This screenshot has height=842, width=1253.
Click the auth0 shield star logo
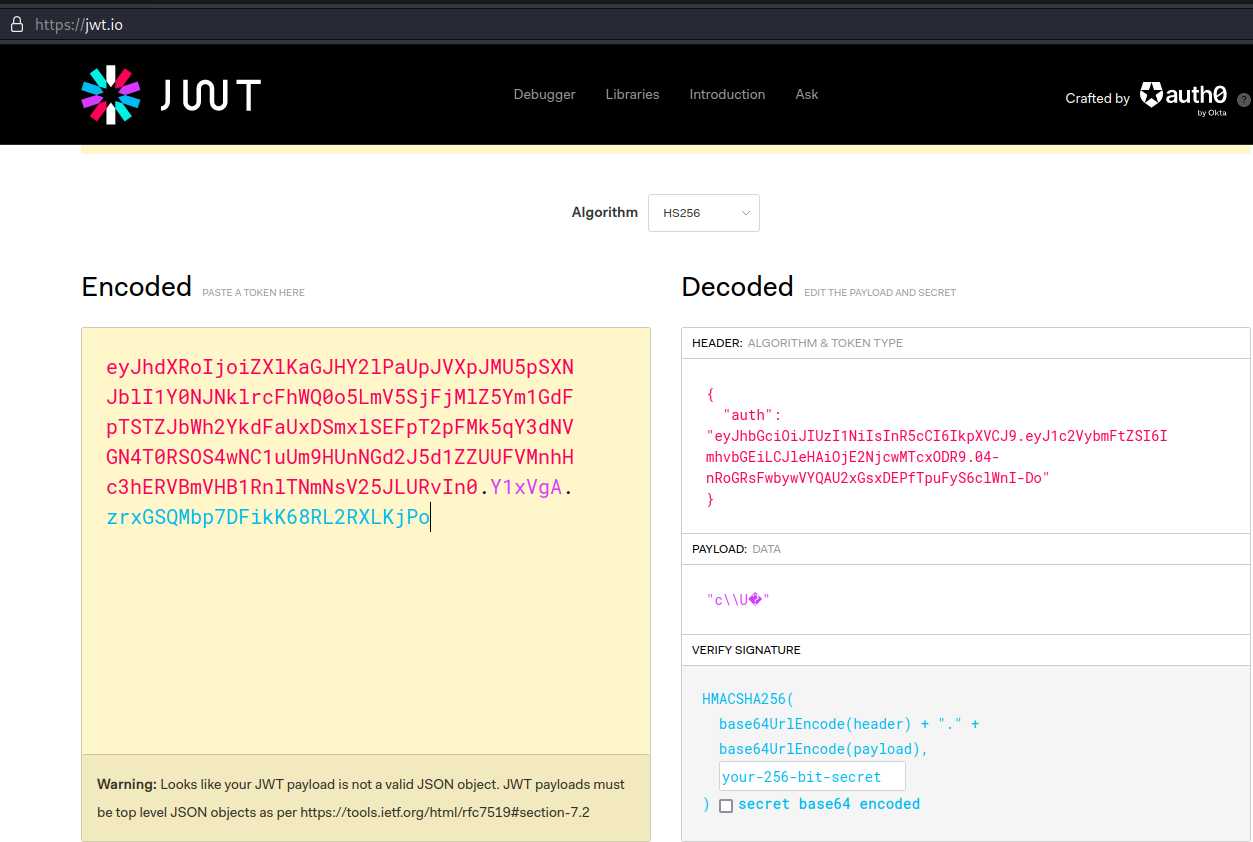click(1151, 95)
